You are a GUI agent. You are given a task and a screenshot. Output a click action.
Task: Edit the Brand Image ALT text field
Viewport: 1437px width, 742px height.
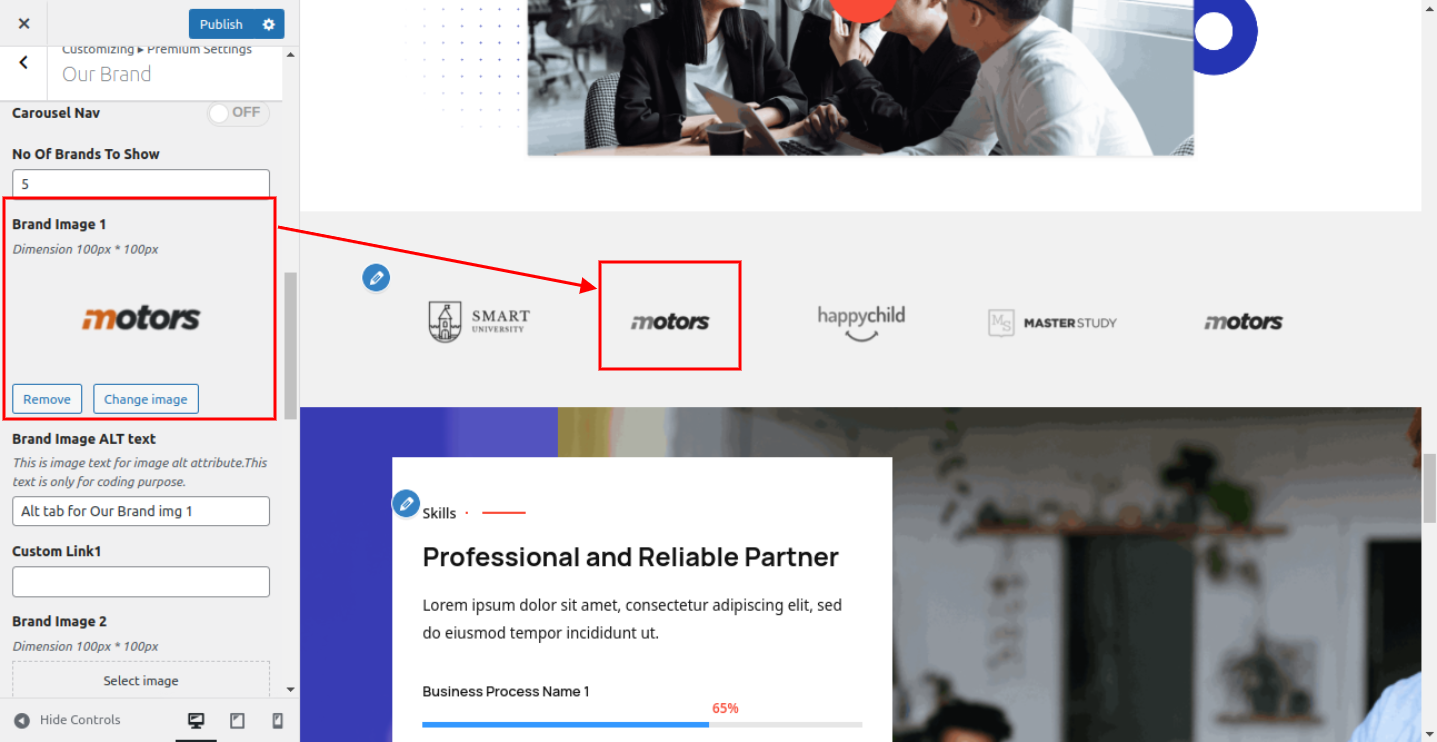(x=141, y=511)
